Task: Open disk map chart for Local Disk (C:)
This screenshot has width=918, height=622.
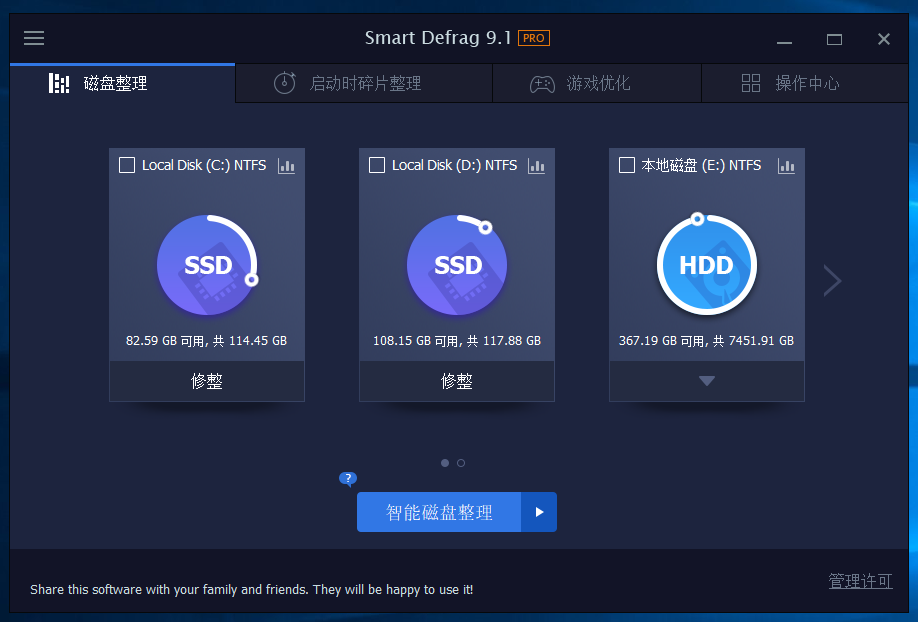Action: click(287, 166)
